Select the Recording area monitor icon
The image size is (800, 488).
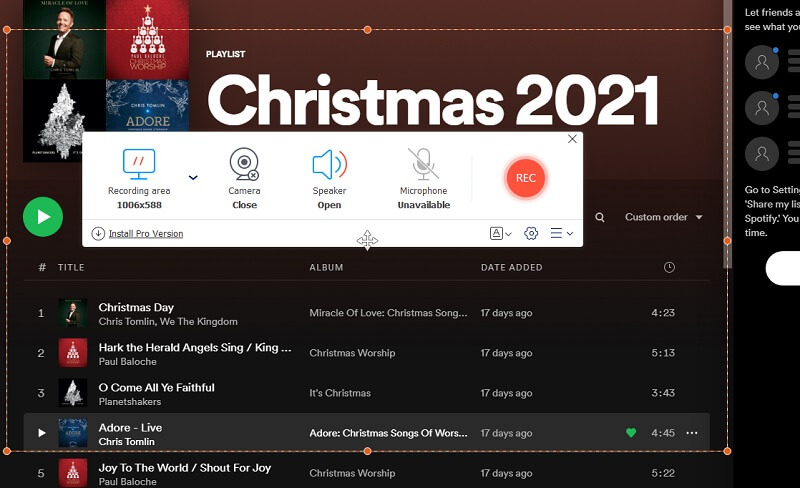139,164
